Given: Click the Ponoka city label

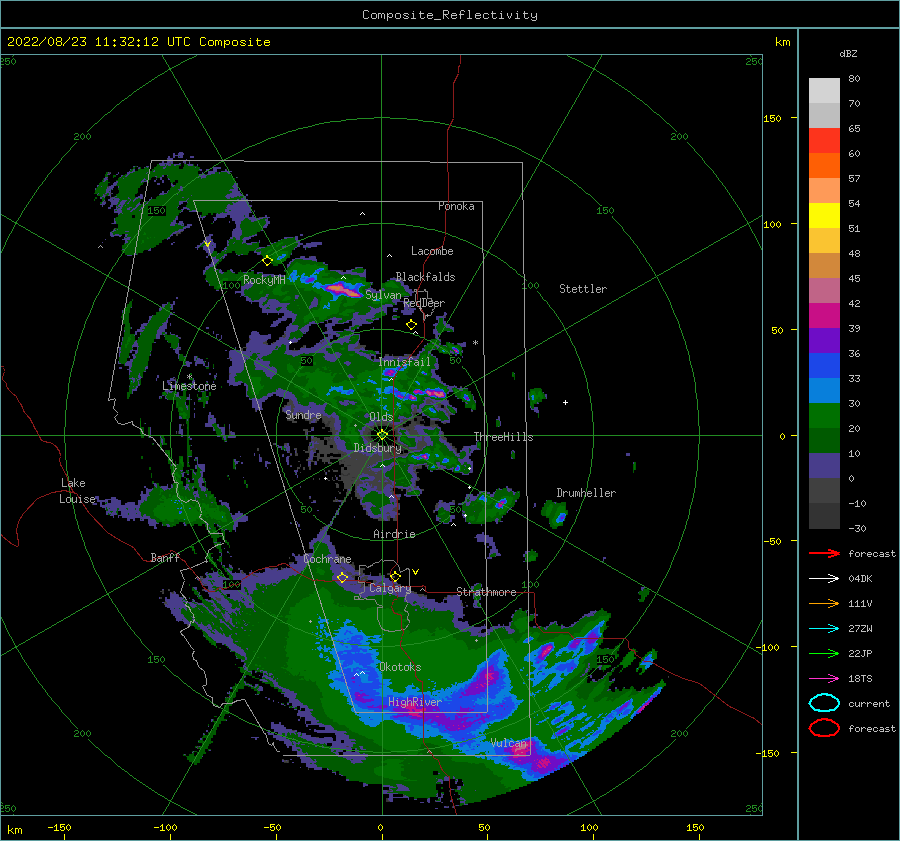Looking at the screenshot, I should coord(456,206).
